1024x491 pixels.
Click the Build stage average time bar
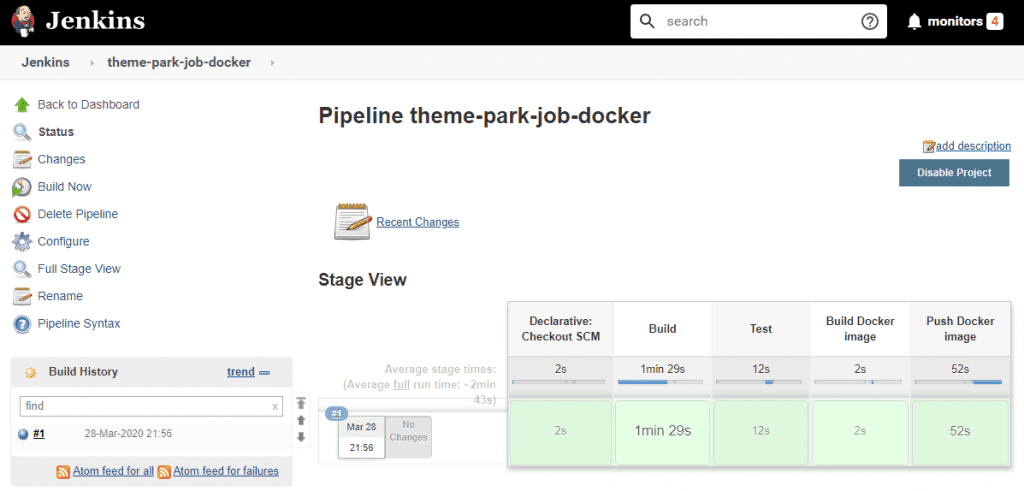(662, 381)
